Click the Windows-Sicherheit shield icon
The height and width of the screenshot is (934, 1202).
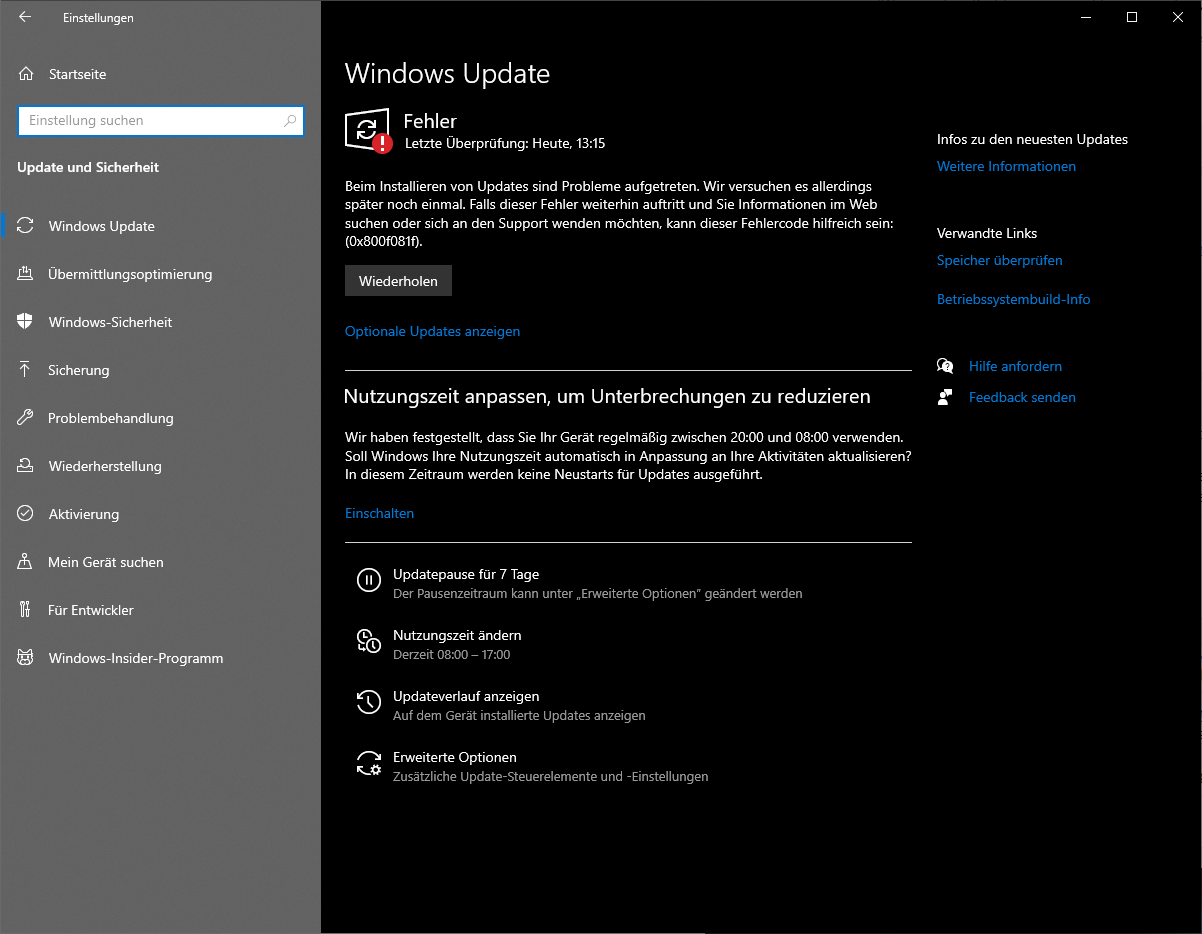pos(26,322)
